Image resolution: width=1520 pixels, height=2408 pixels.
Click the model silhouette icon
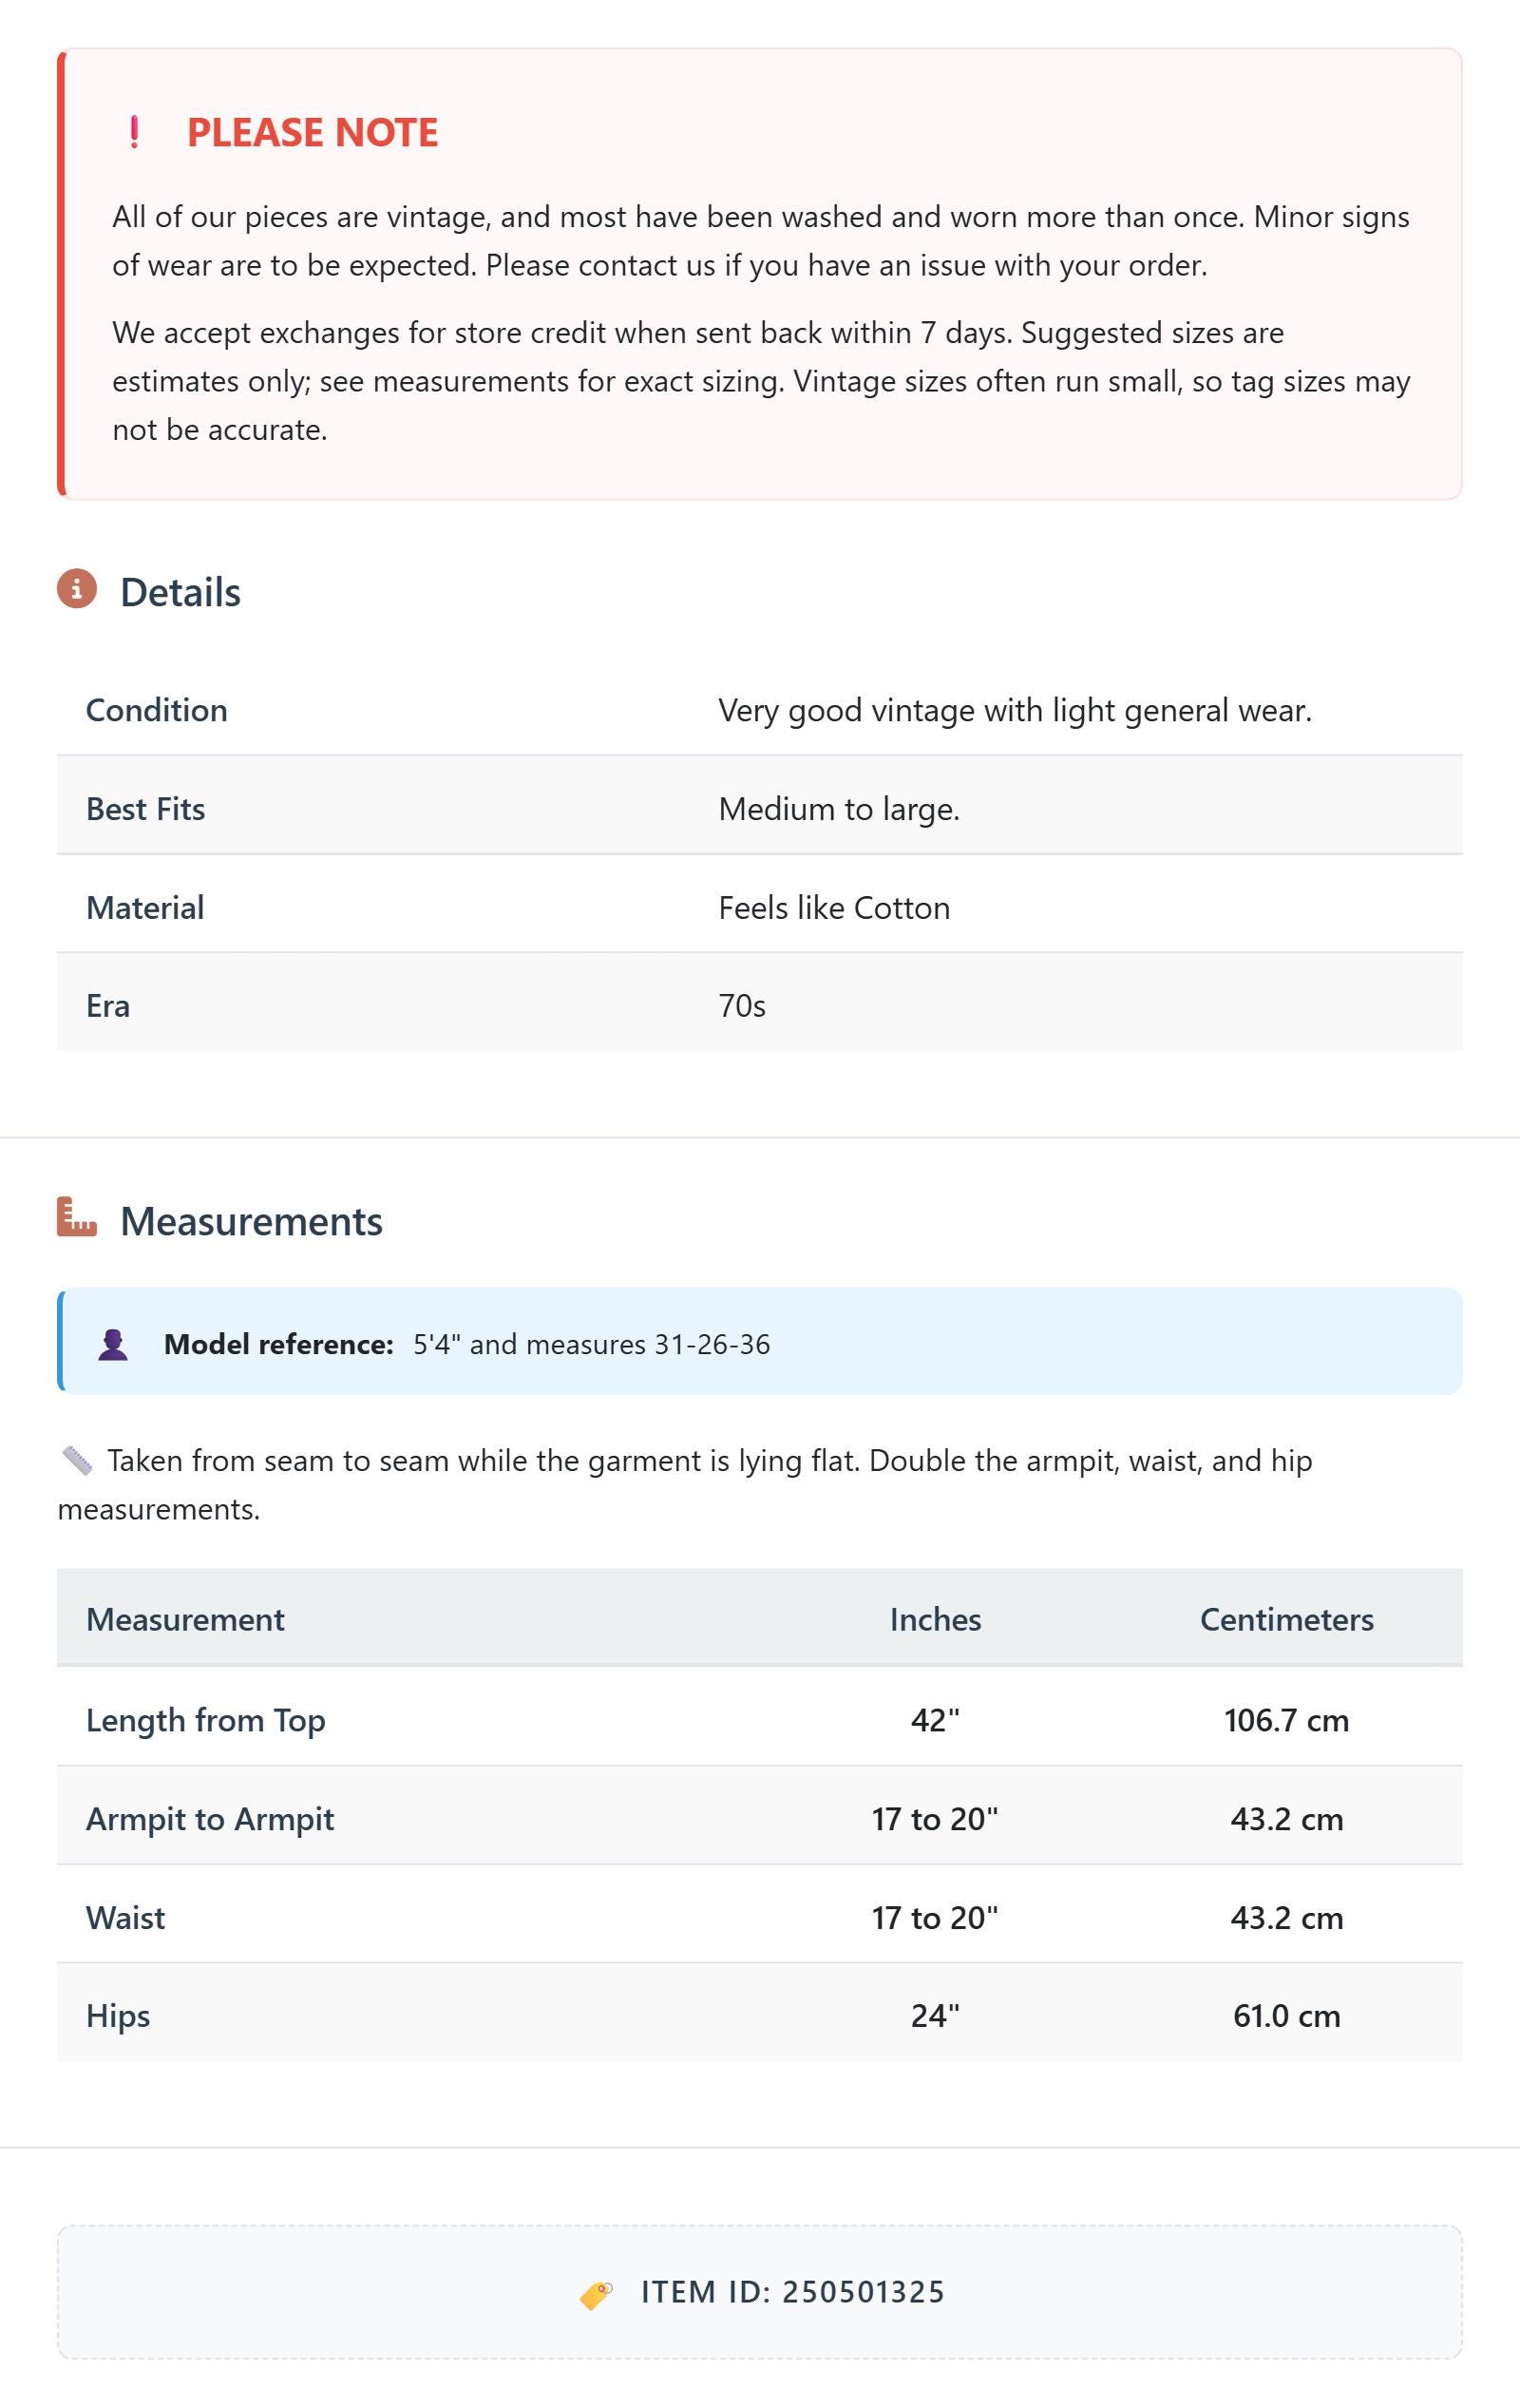point(113,1344)
